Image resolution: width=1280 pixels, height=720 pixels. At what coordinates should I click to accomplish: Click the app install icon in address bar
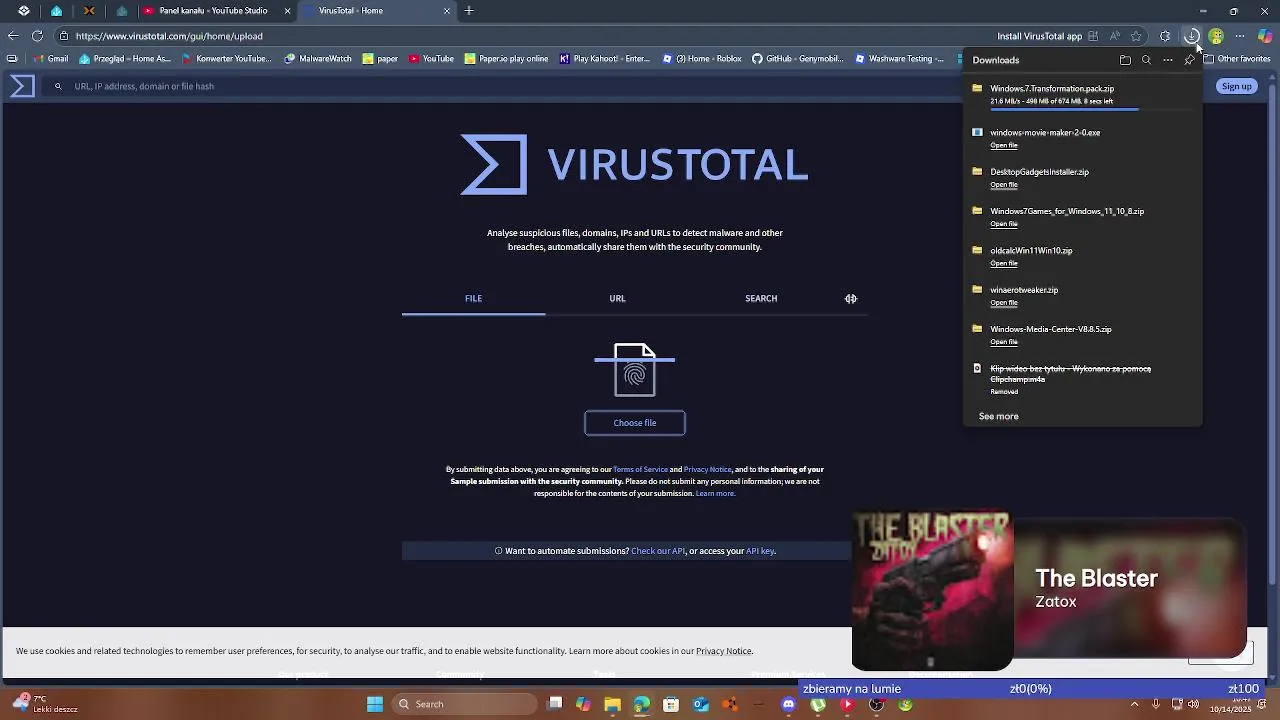coord(1093,36)
